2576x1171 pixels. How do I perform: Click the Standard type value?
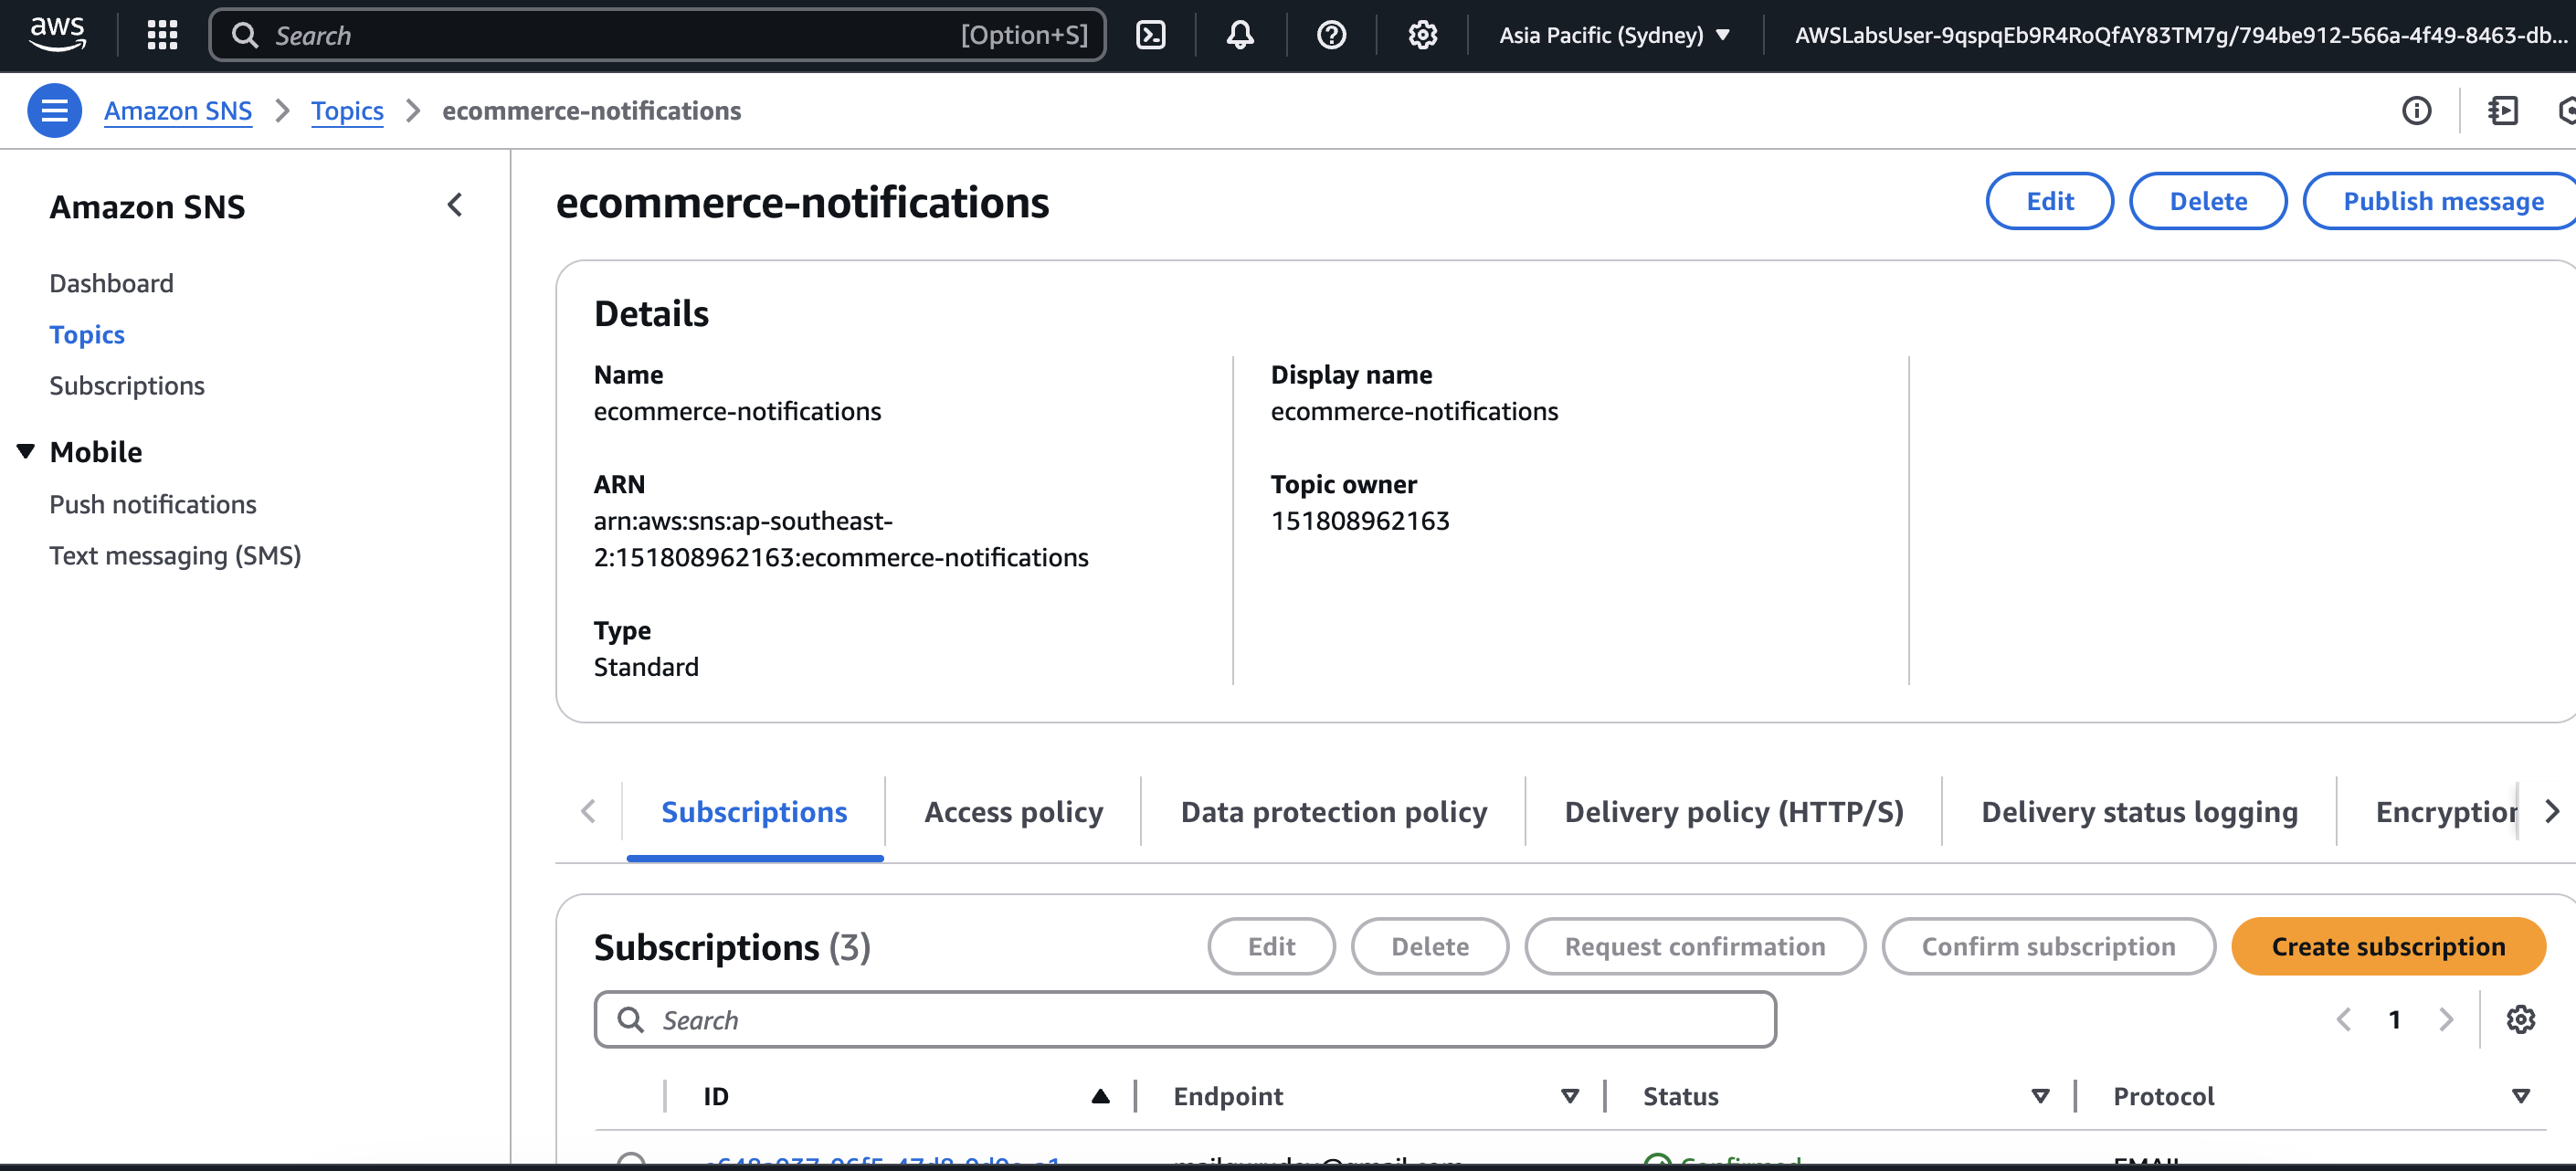(646, 667)
